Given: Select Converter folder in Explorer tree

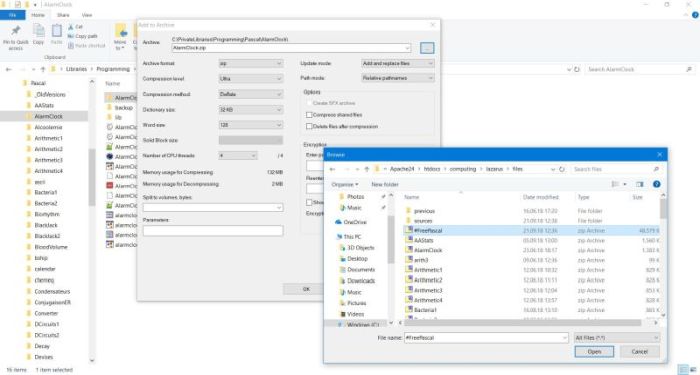Looking at the screenshot, I should (x=46, y=313).
